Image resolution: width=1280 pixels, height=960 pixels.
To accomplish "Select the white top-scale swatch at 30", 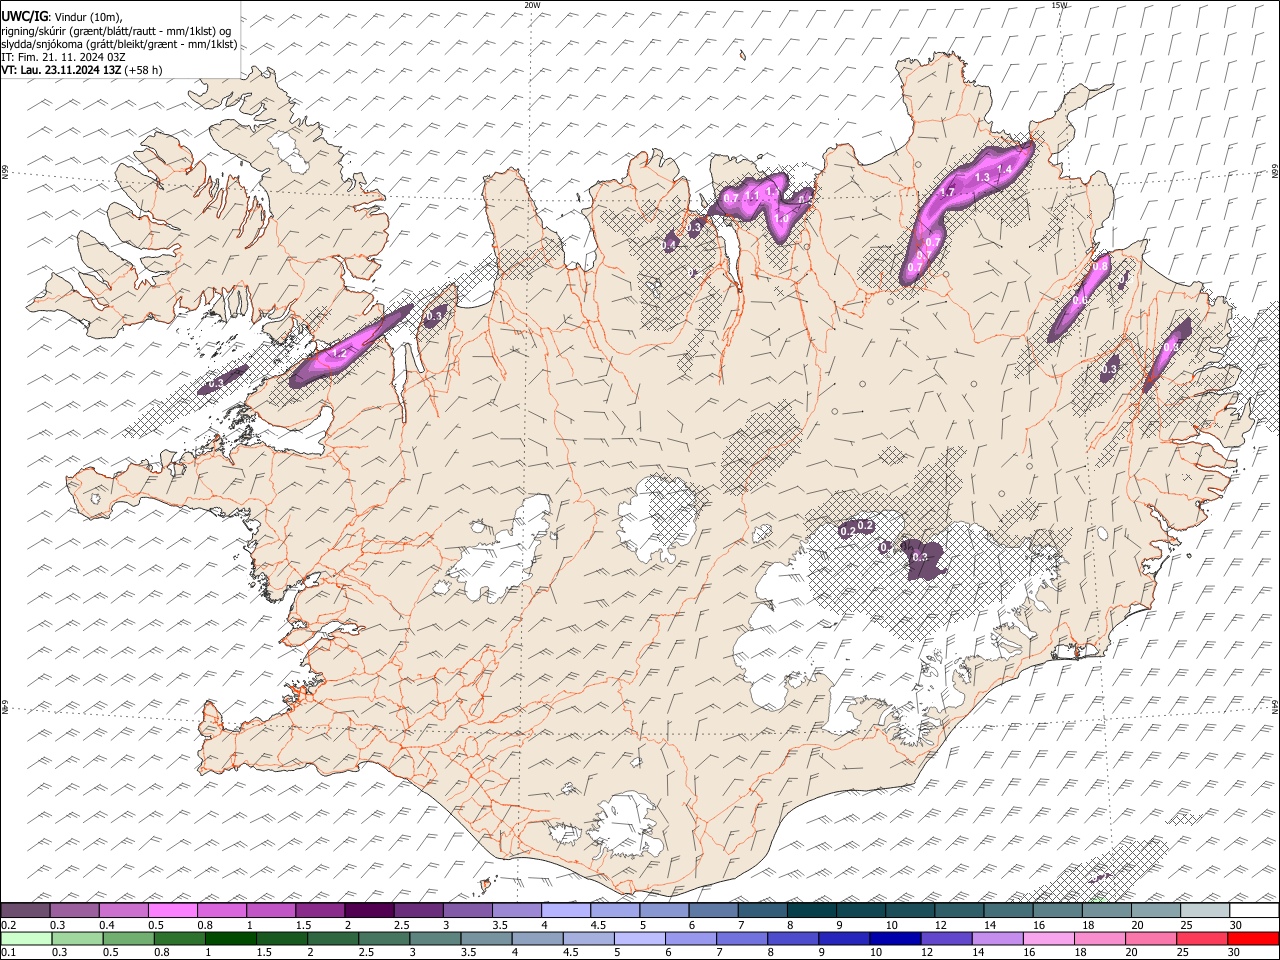I will 1254,910.
